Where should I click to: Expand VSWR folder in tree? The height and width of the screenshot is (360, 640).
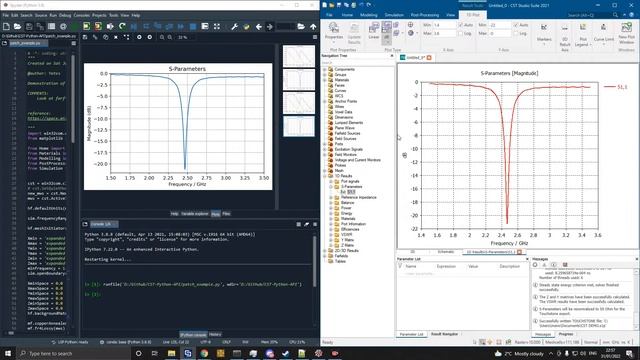pyautogui.click(x=331, y=235)
